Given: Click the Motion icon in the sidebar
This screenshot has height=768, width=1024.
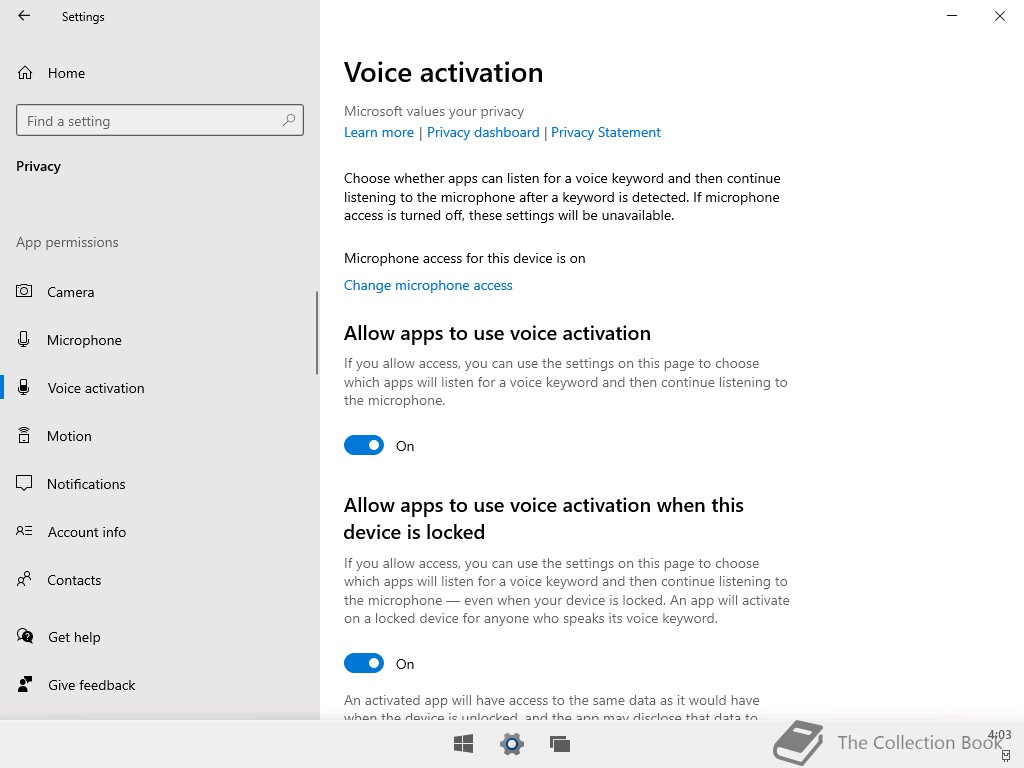Looking at the screenshot, I should pos(24,436).
